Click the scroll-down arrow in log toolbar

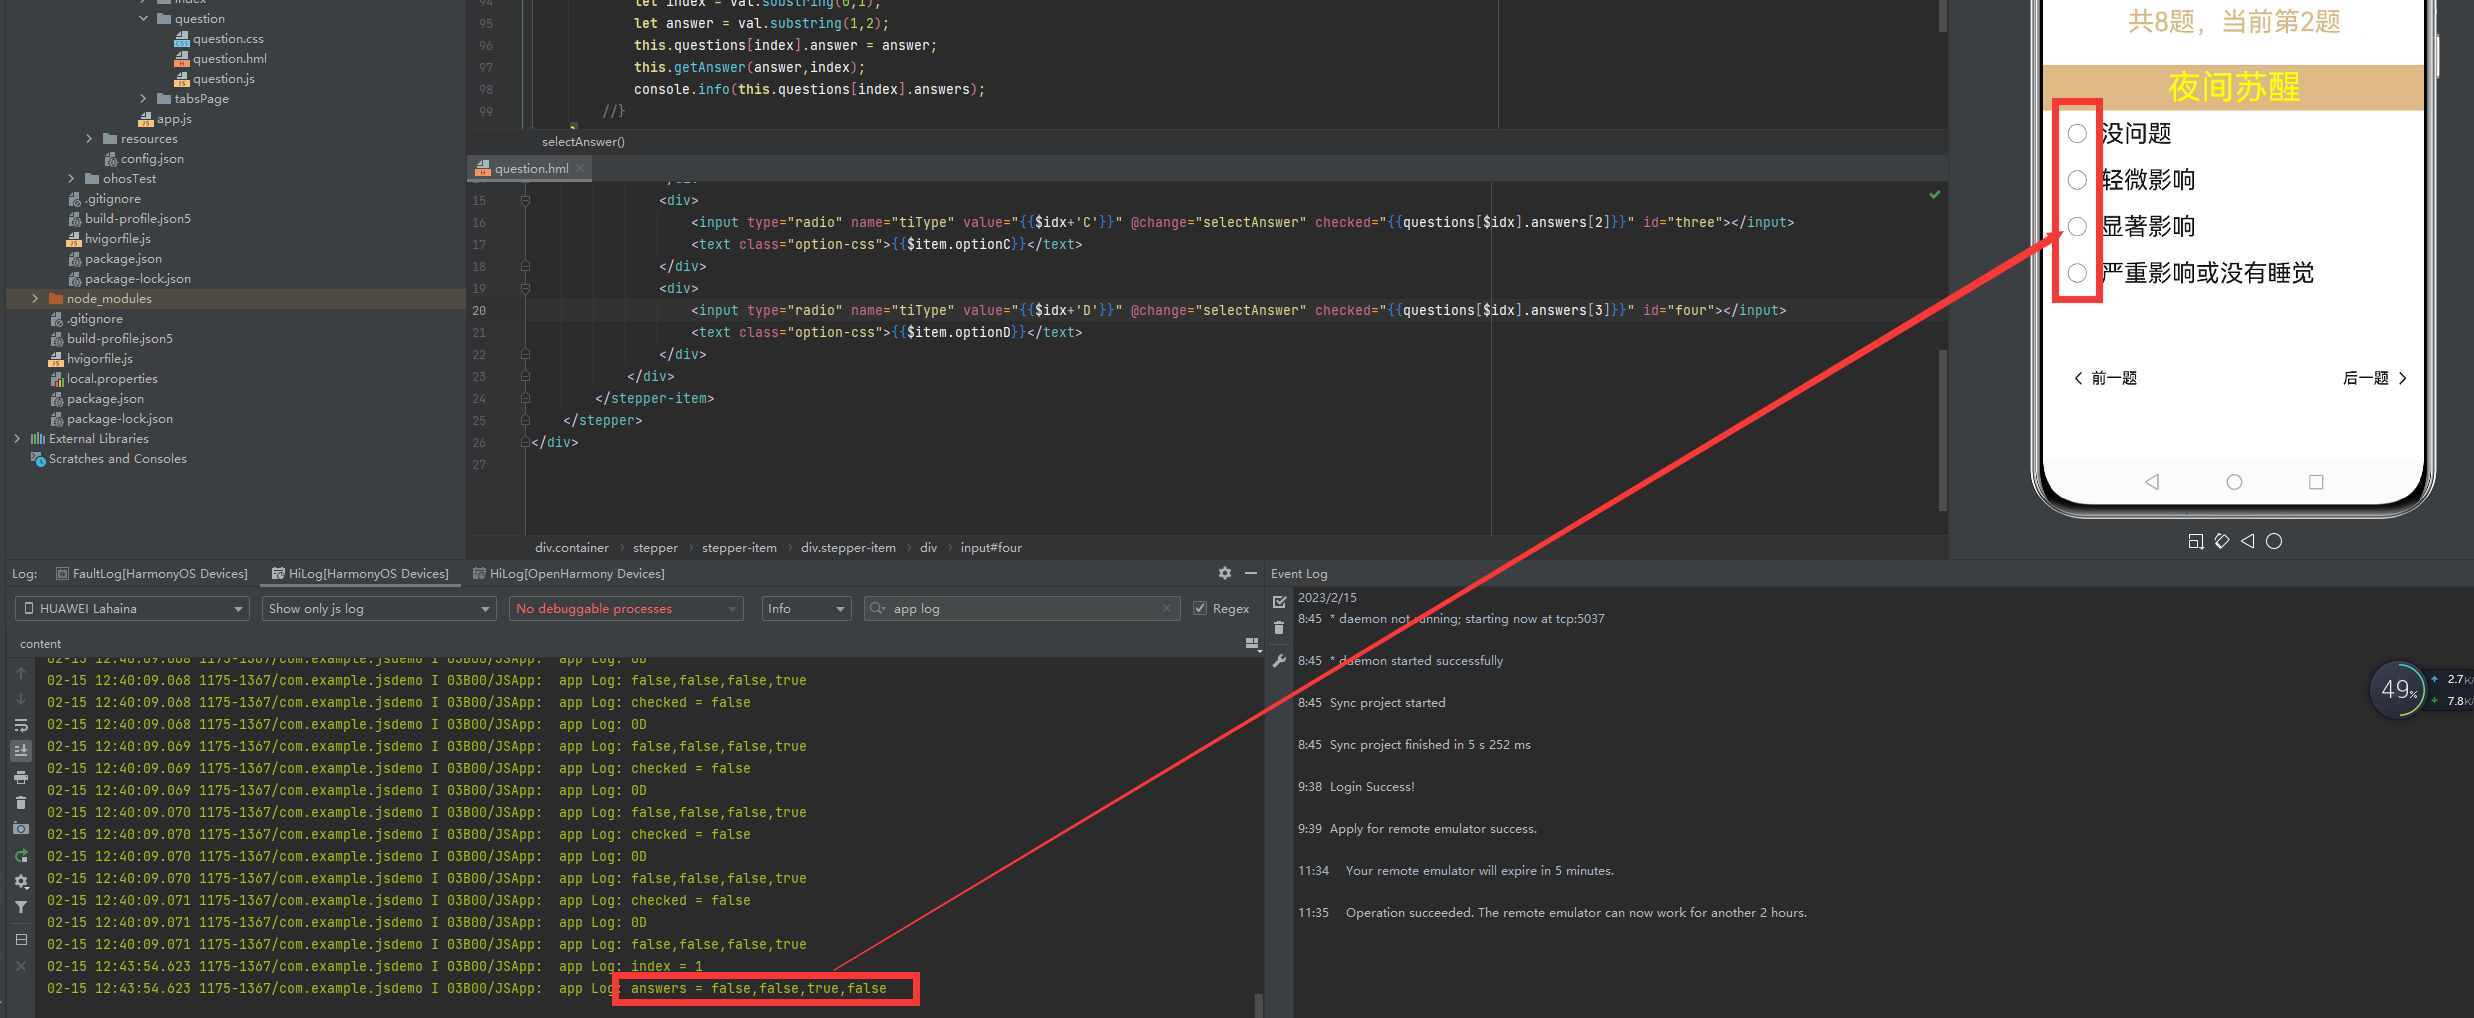coord(21,699)
